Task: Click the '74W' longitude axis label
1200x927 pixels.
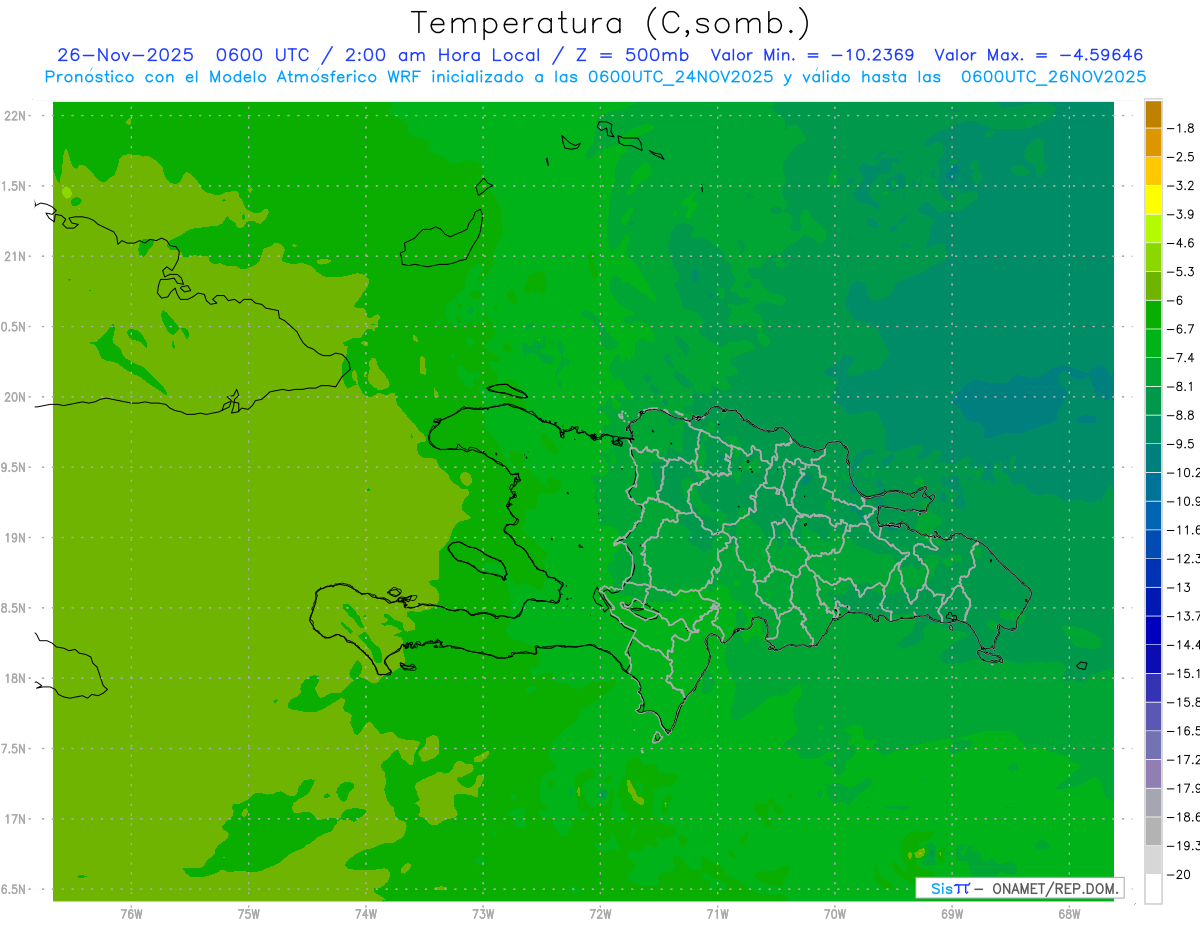Action: click(x=365, y=914)
